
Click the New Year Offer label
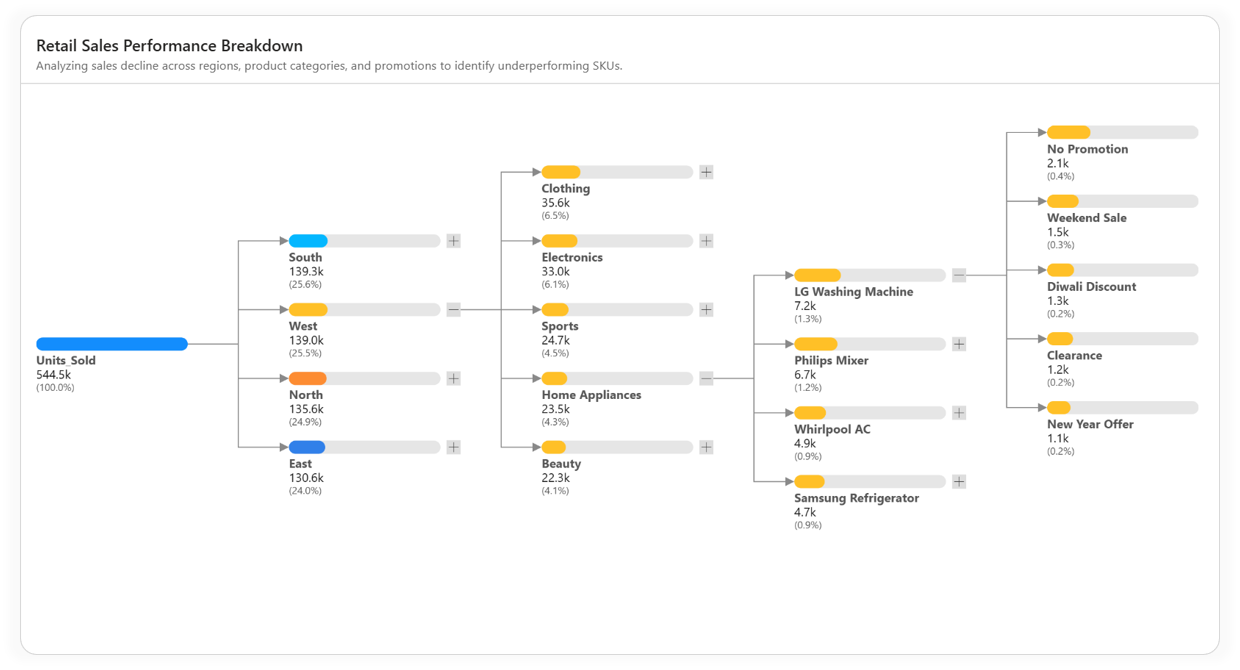[x=1090, y=424]
